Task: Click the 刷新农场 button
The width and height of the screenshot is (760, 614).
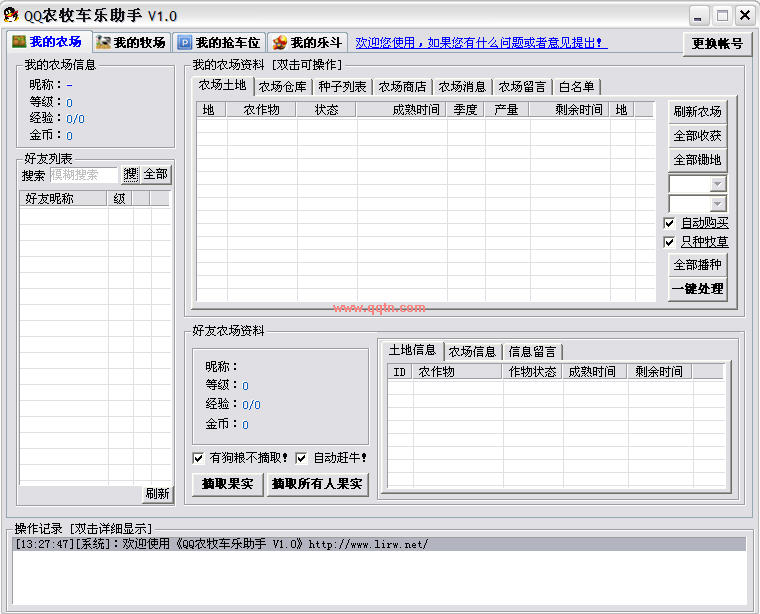Action: [x=697, y=111]
